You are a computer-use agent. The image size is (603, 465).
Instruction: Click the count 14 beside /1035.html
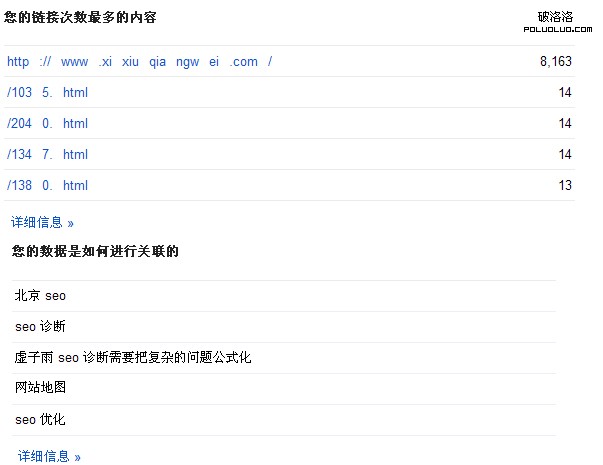pyautogui.click(x=565, y=93)
